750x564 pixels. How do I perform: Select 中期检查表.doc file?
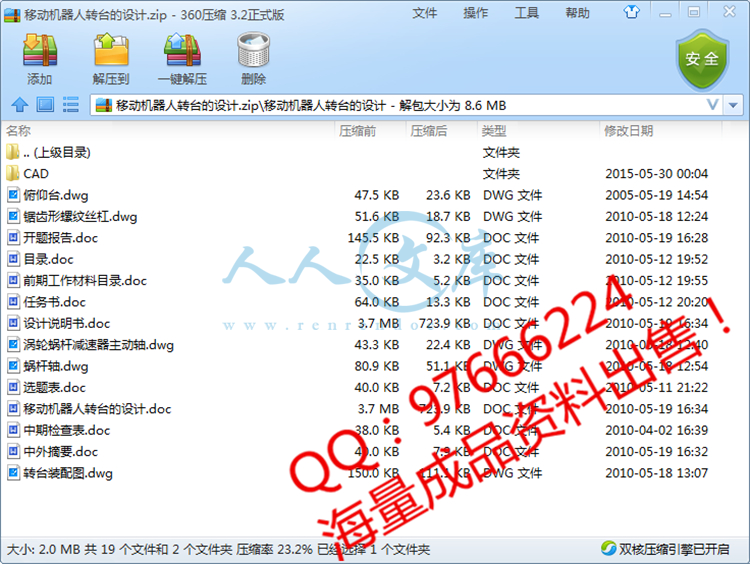click(x=67, y=430)
